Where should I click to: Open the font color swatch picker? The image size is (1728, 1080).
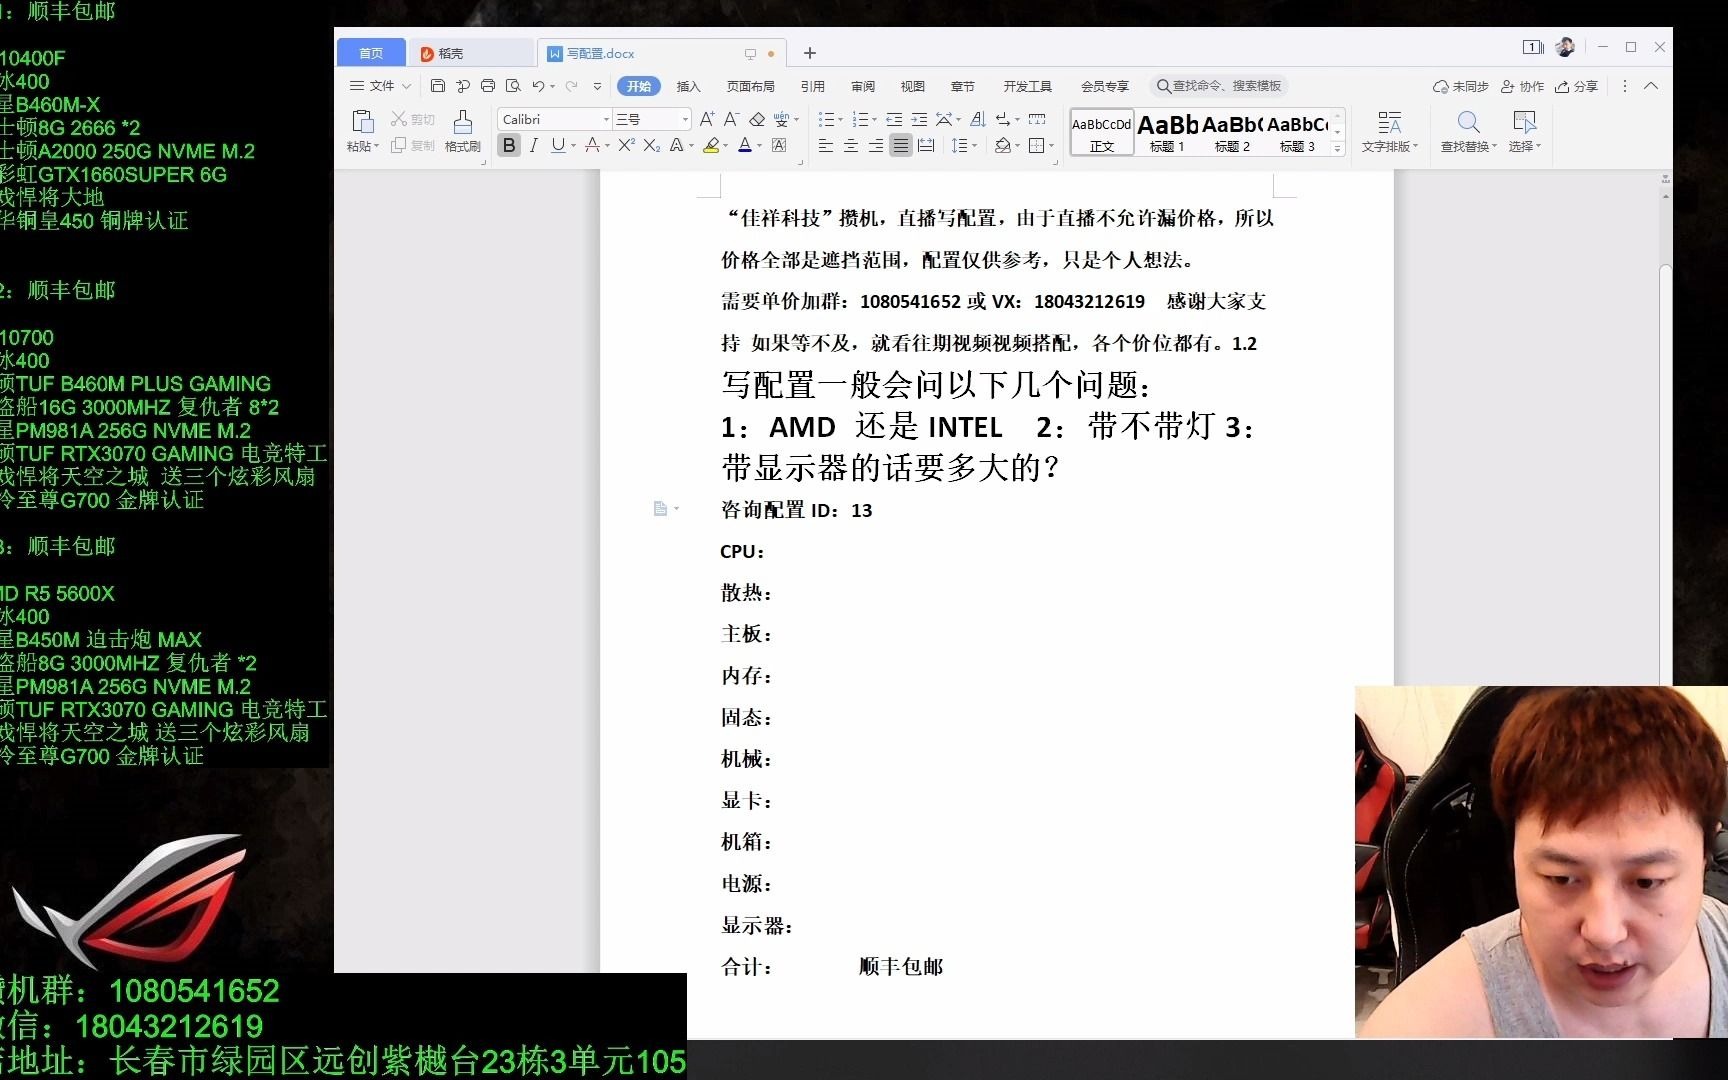click(759, 146)
